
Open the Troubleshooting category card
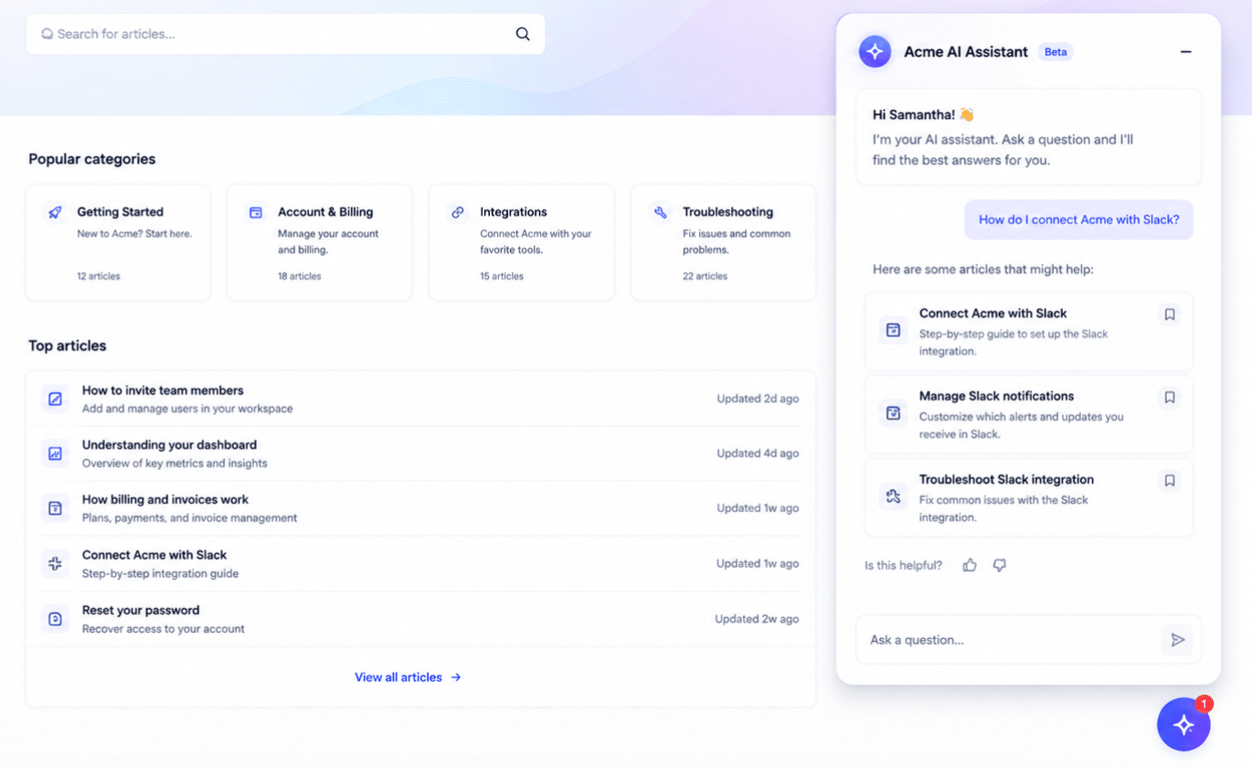coord(723,242)
